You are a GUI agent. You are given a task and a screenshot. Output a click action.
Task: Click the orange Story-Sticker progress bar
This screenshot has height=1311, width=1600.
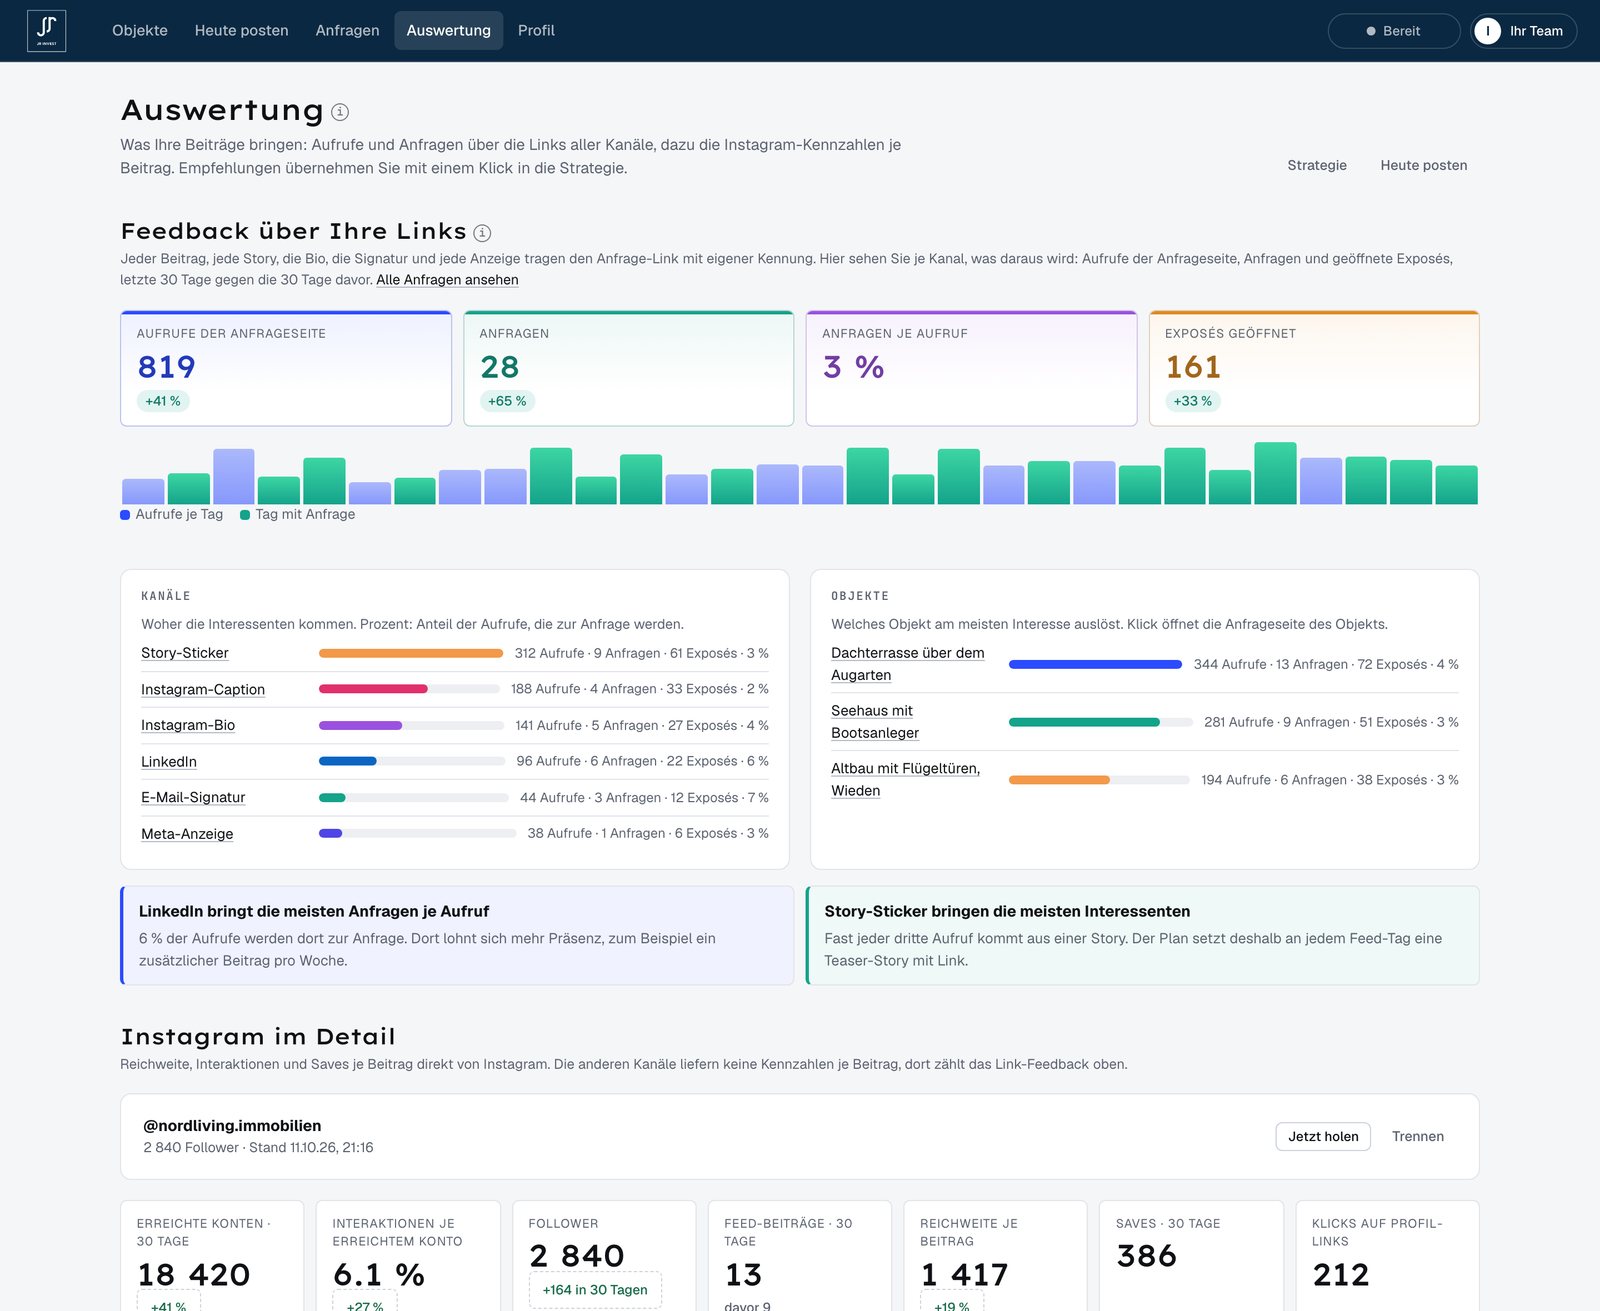coord(411,653)
